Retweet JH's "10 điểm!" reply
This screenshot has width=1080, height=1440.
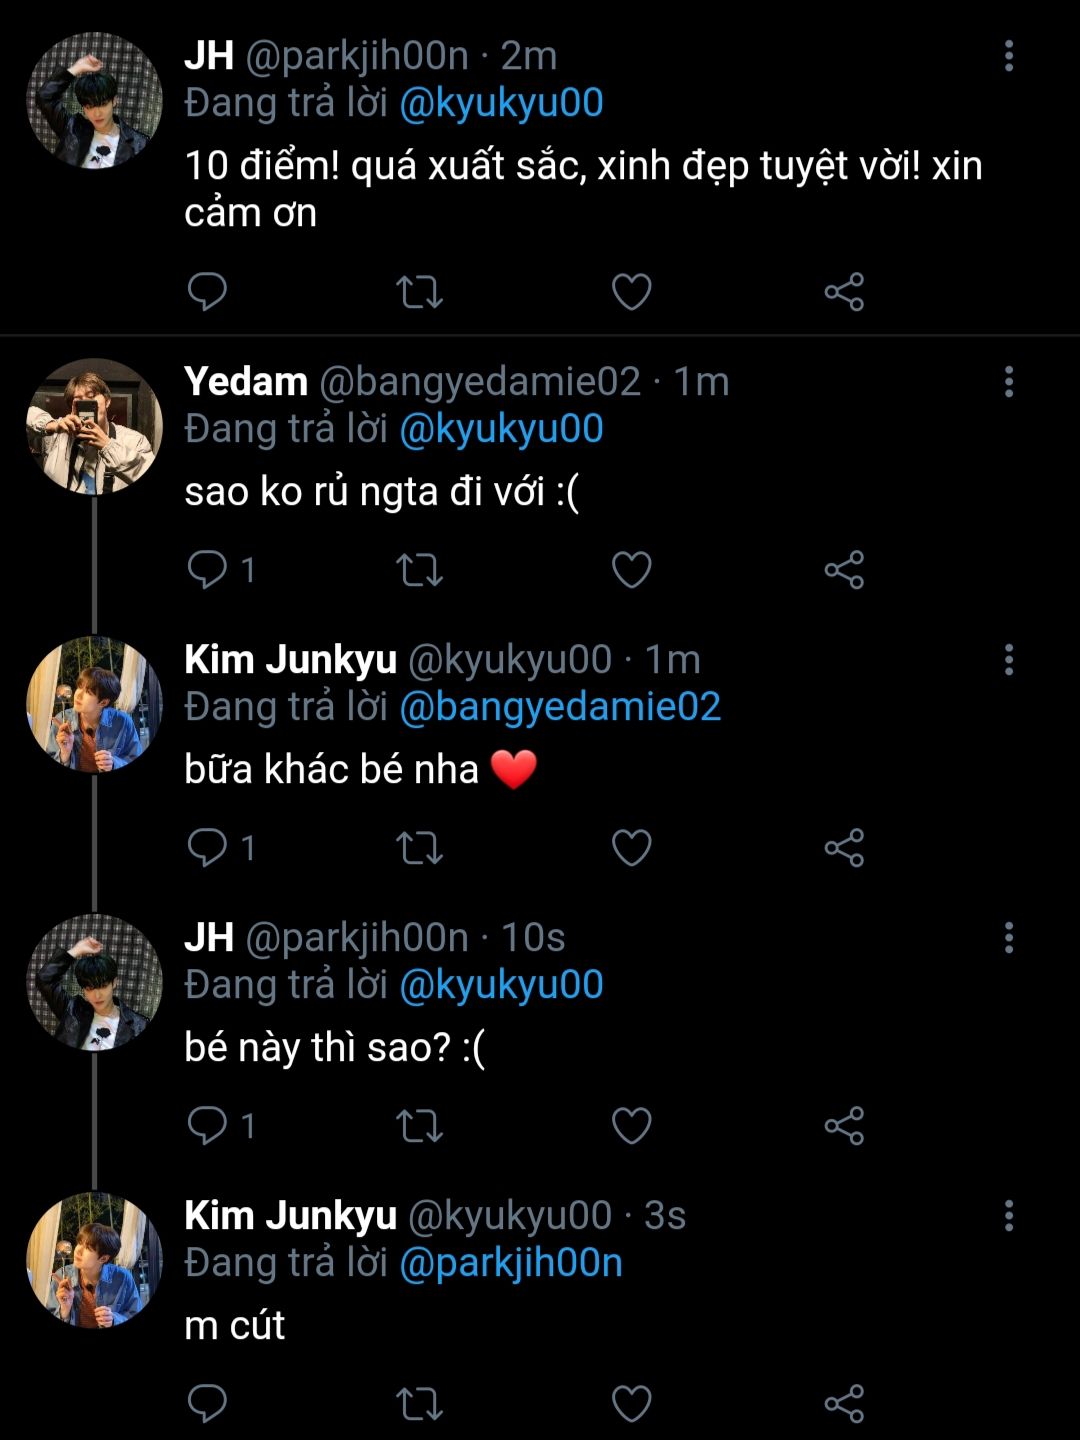click(x=419, y=292)
